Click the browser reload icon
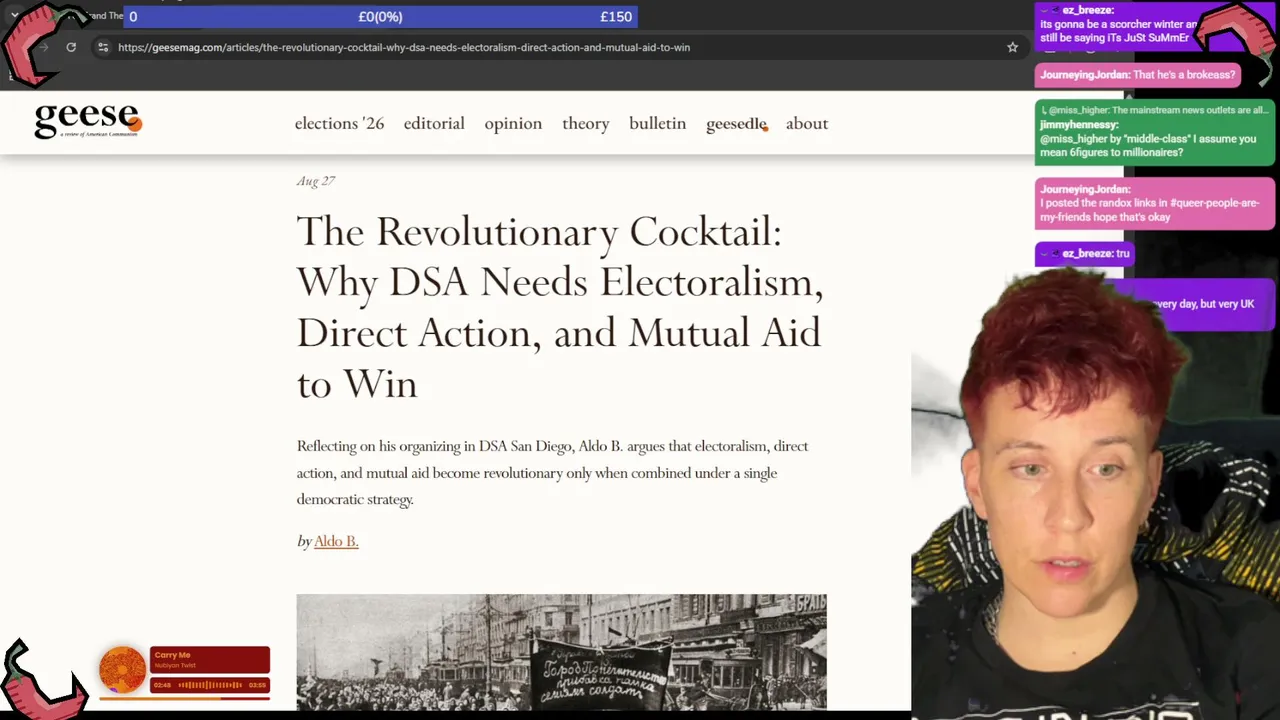The image size is (1280, 720). [x=71, y=47]
